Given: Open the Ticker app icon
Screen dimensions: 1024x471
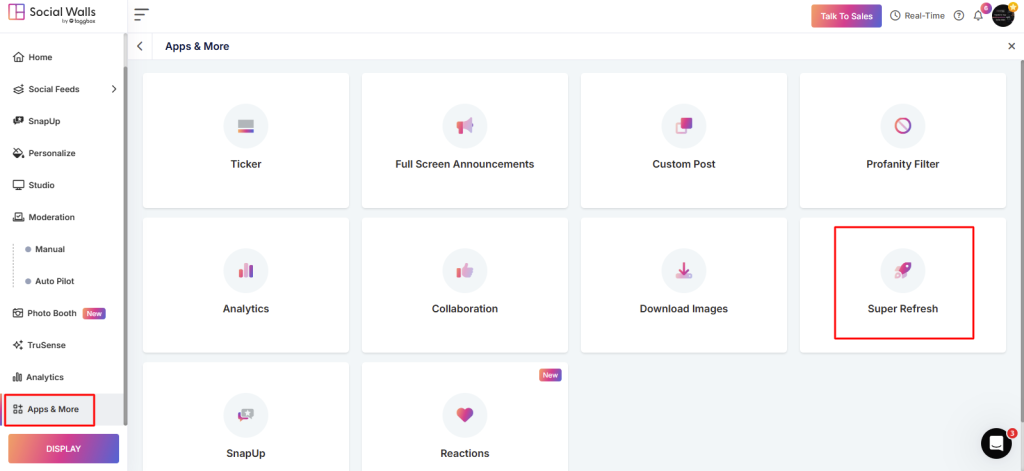Looking at the screenshot, I should 246,126.
